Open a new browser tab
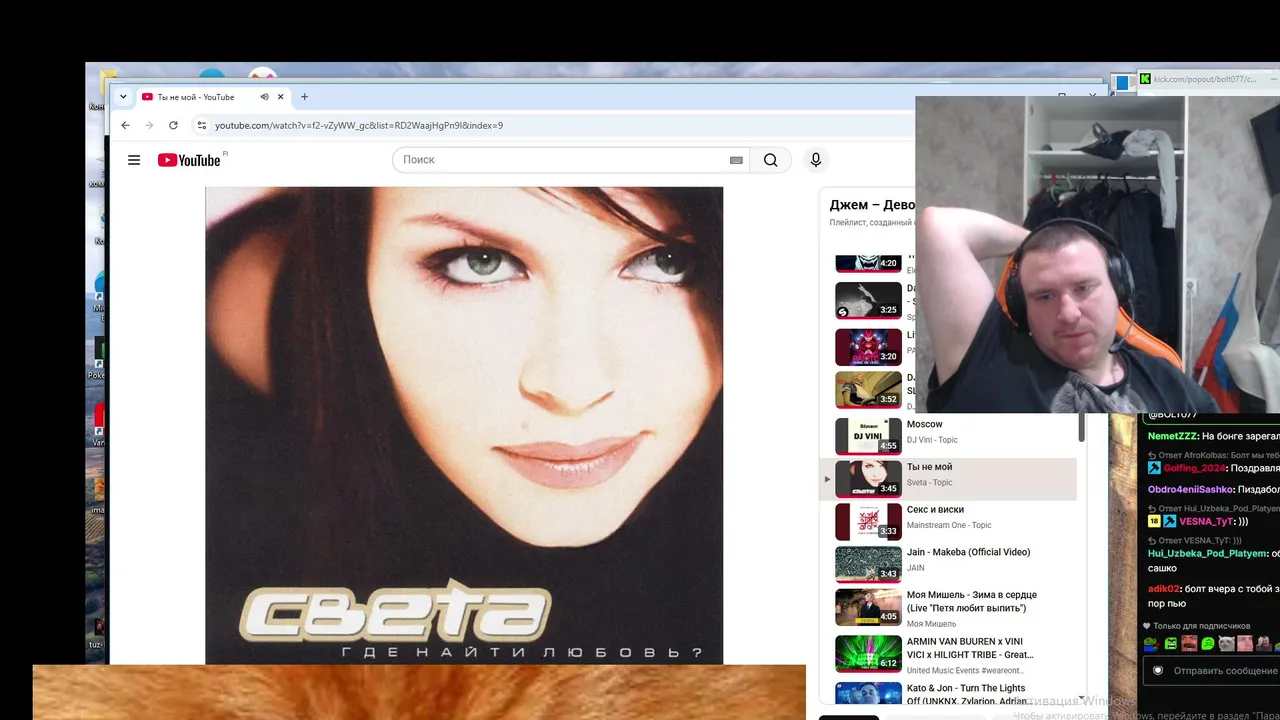 point(304,97)
